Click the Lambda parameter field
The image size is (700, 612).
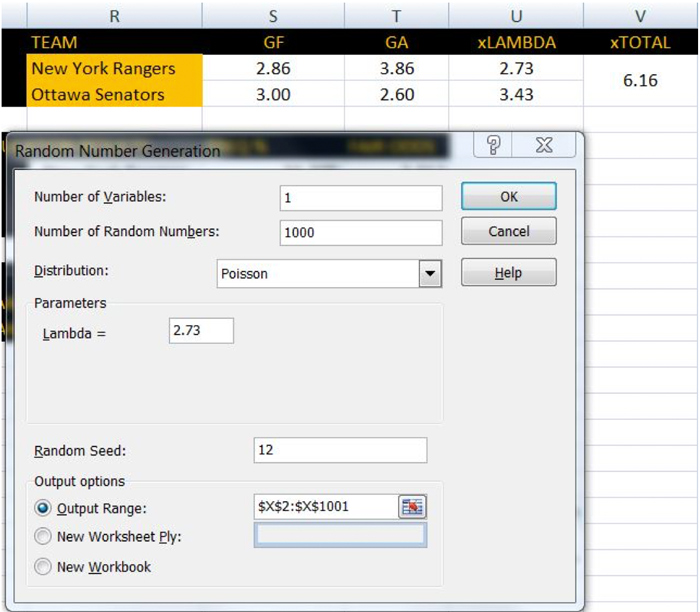pyautogui.click(x=201, y=330)
